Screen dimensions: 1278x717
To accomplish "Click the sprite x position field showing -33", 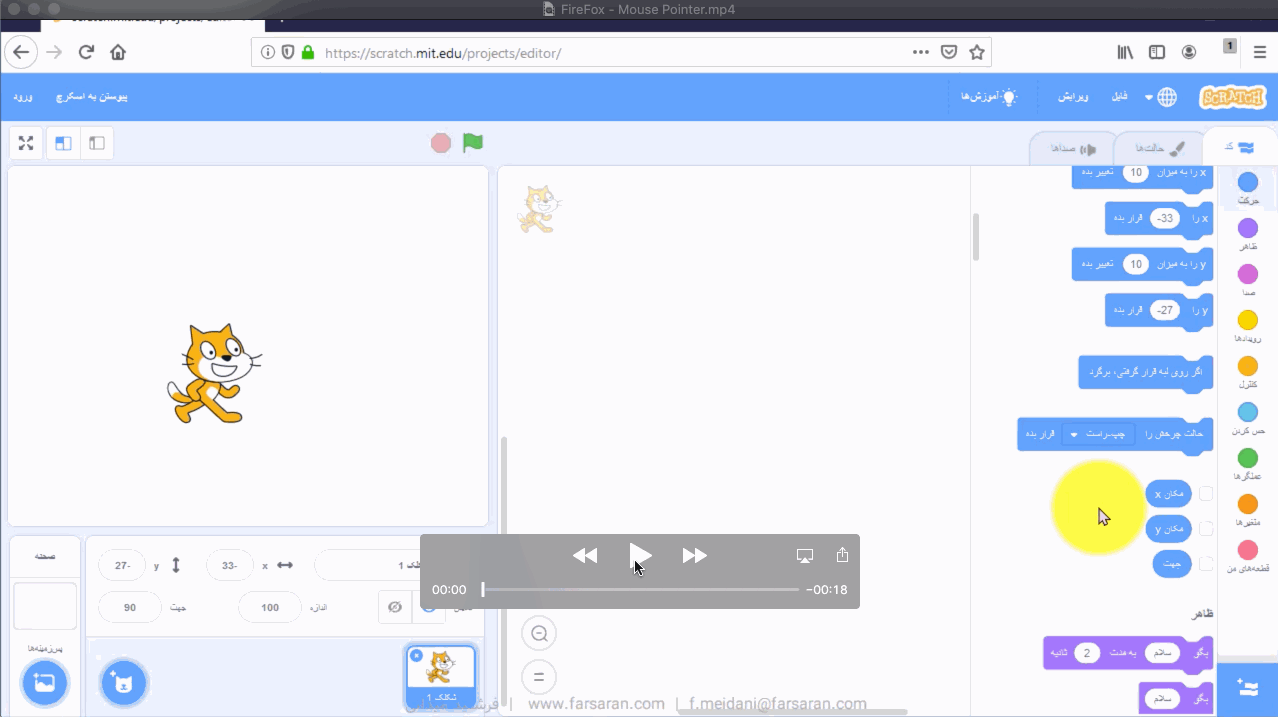I will coord(230,565).
